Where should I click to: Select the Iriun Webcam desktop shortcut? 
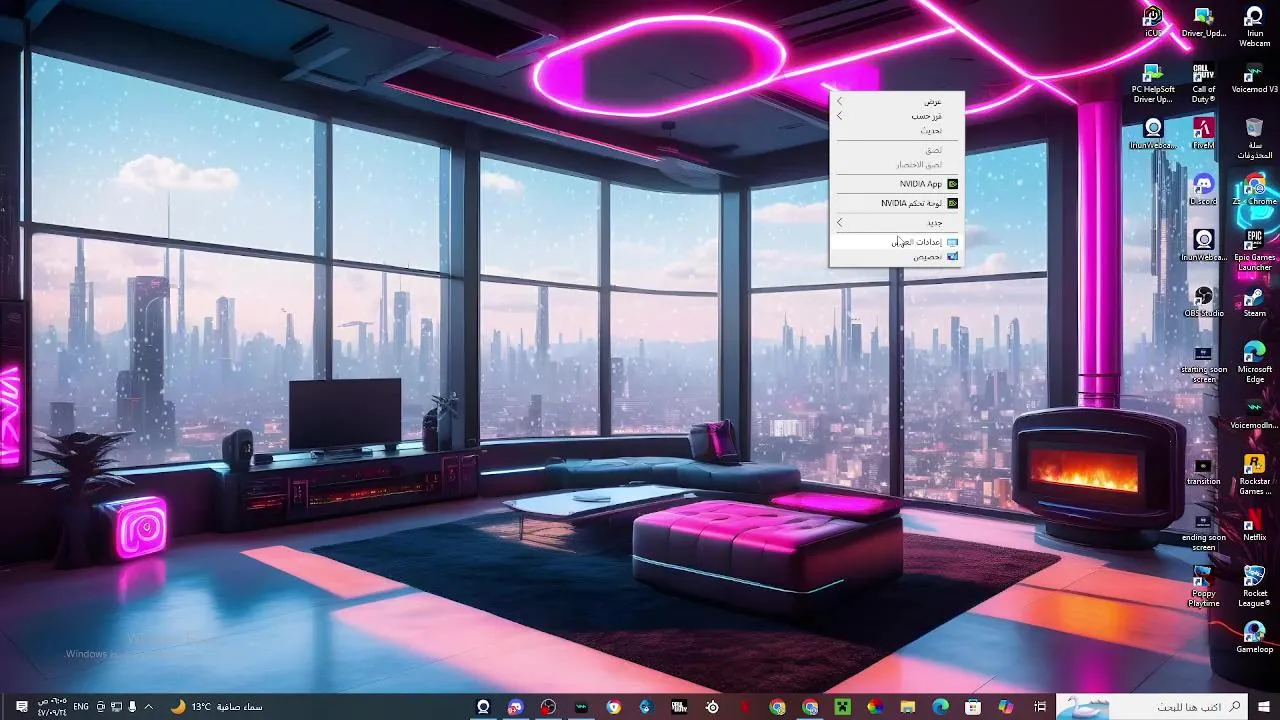[x=1254, y=26]
